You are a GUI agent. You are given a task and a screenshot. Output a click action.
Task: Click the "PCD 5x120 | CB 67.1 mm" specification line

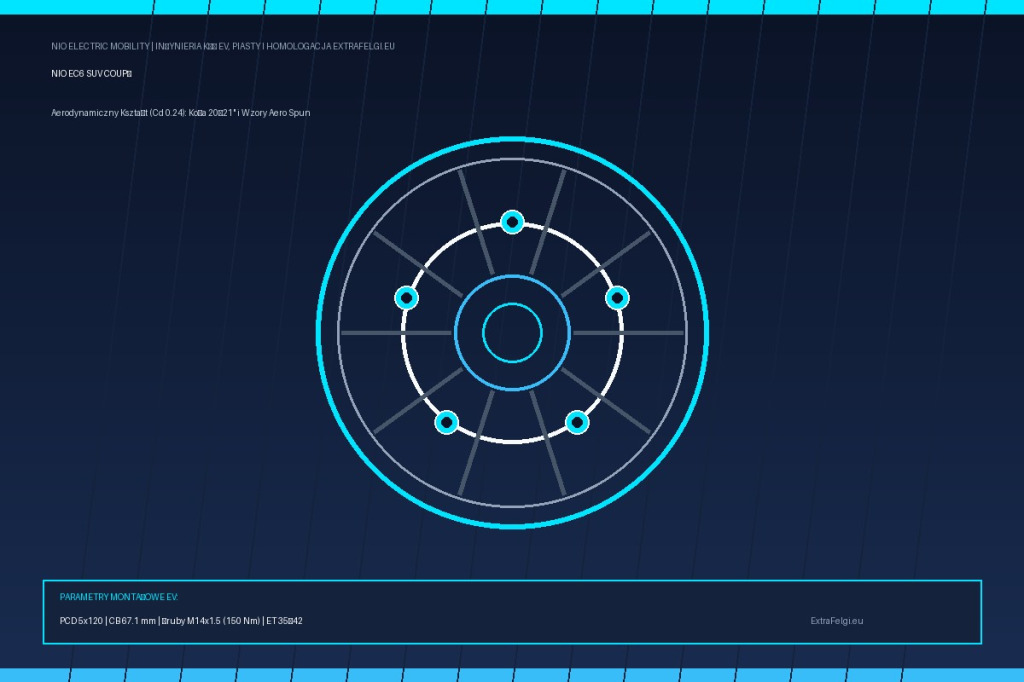click(181, 621)
